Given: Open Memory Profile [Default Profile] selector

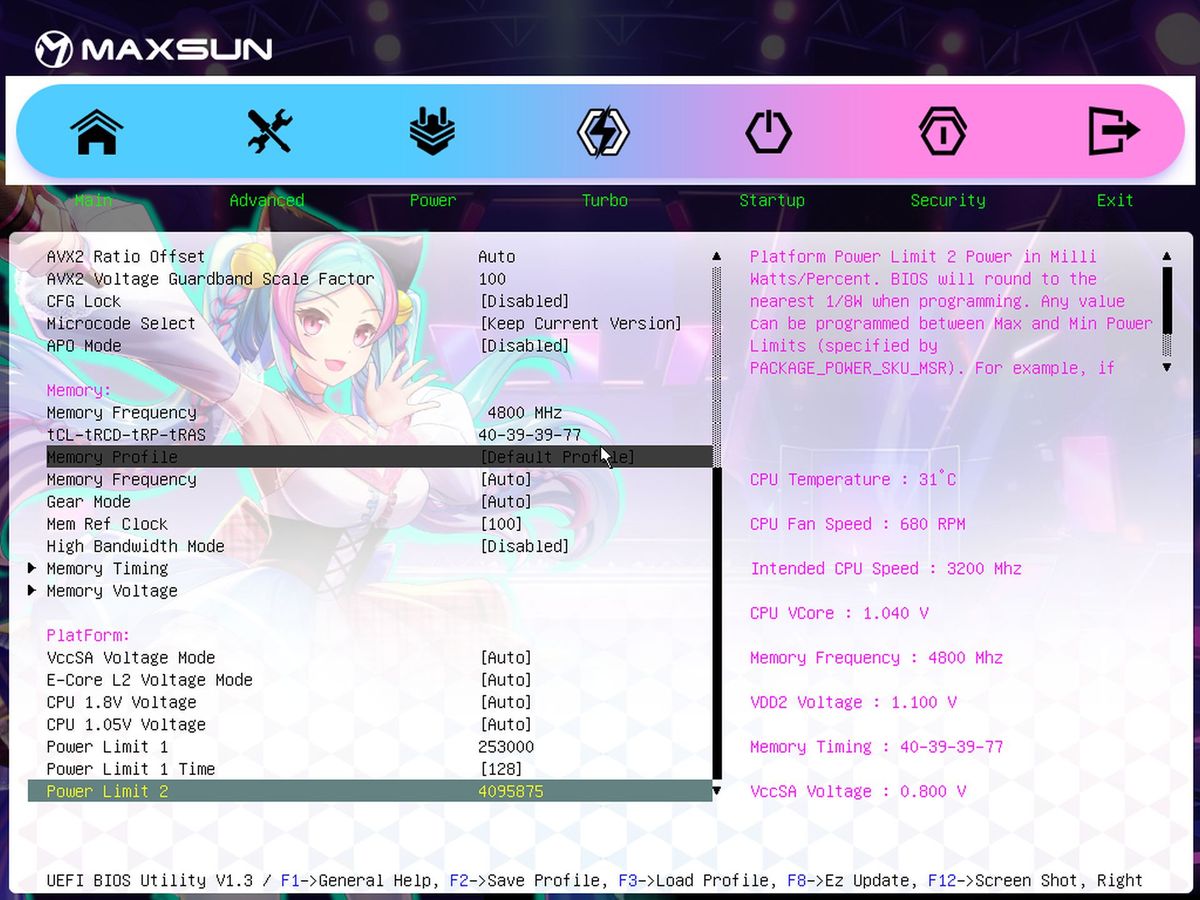Looking at the screenshot, I should (x=557, y=457).
